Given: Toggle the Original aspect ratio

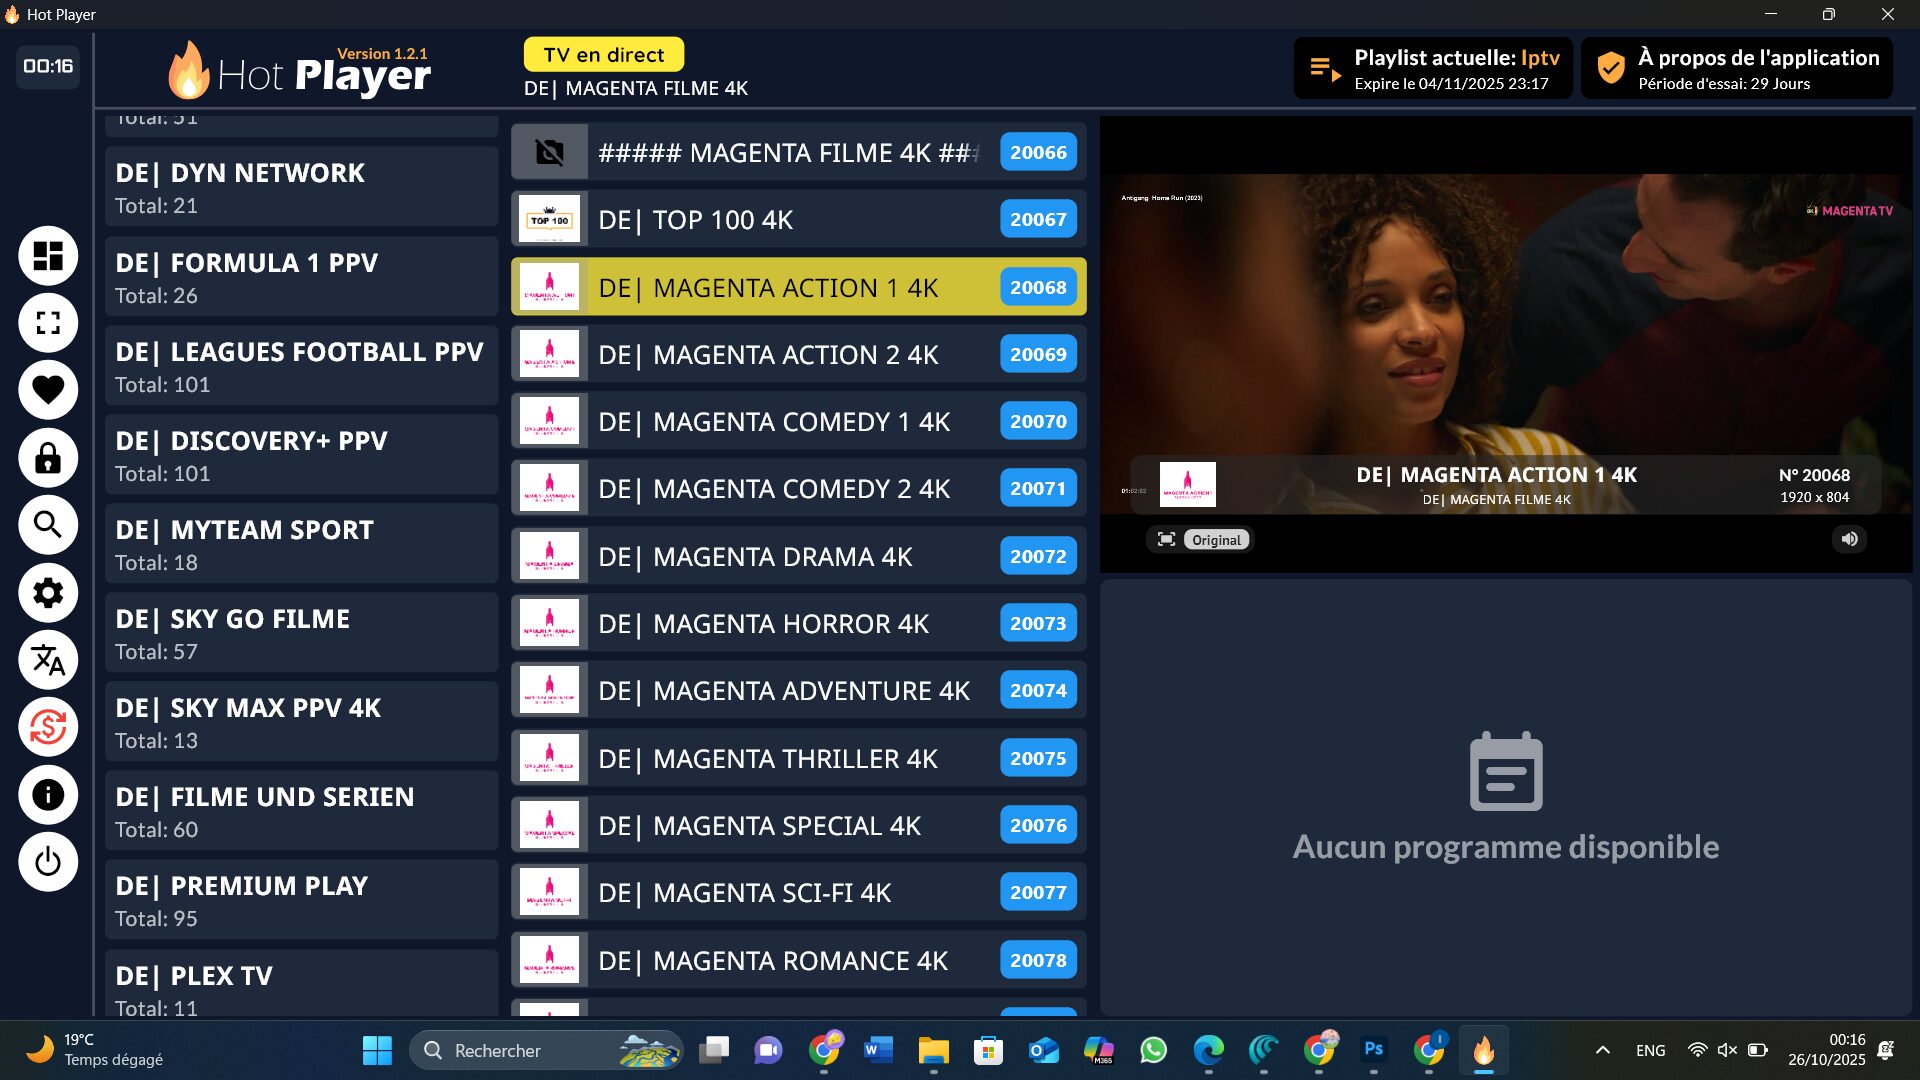Looking at the screenshot, I should click(x=1215, y=539).
